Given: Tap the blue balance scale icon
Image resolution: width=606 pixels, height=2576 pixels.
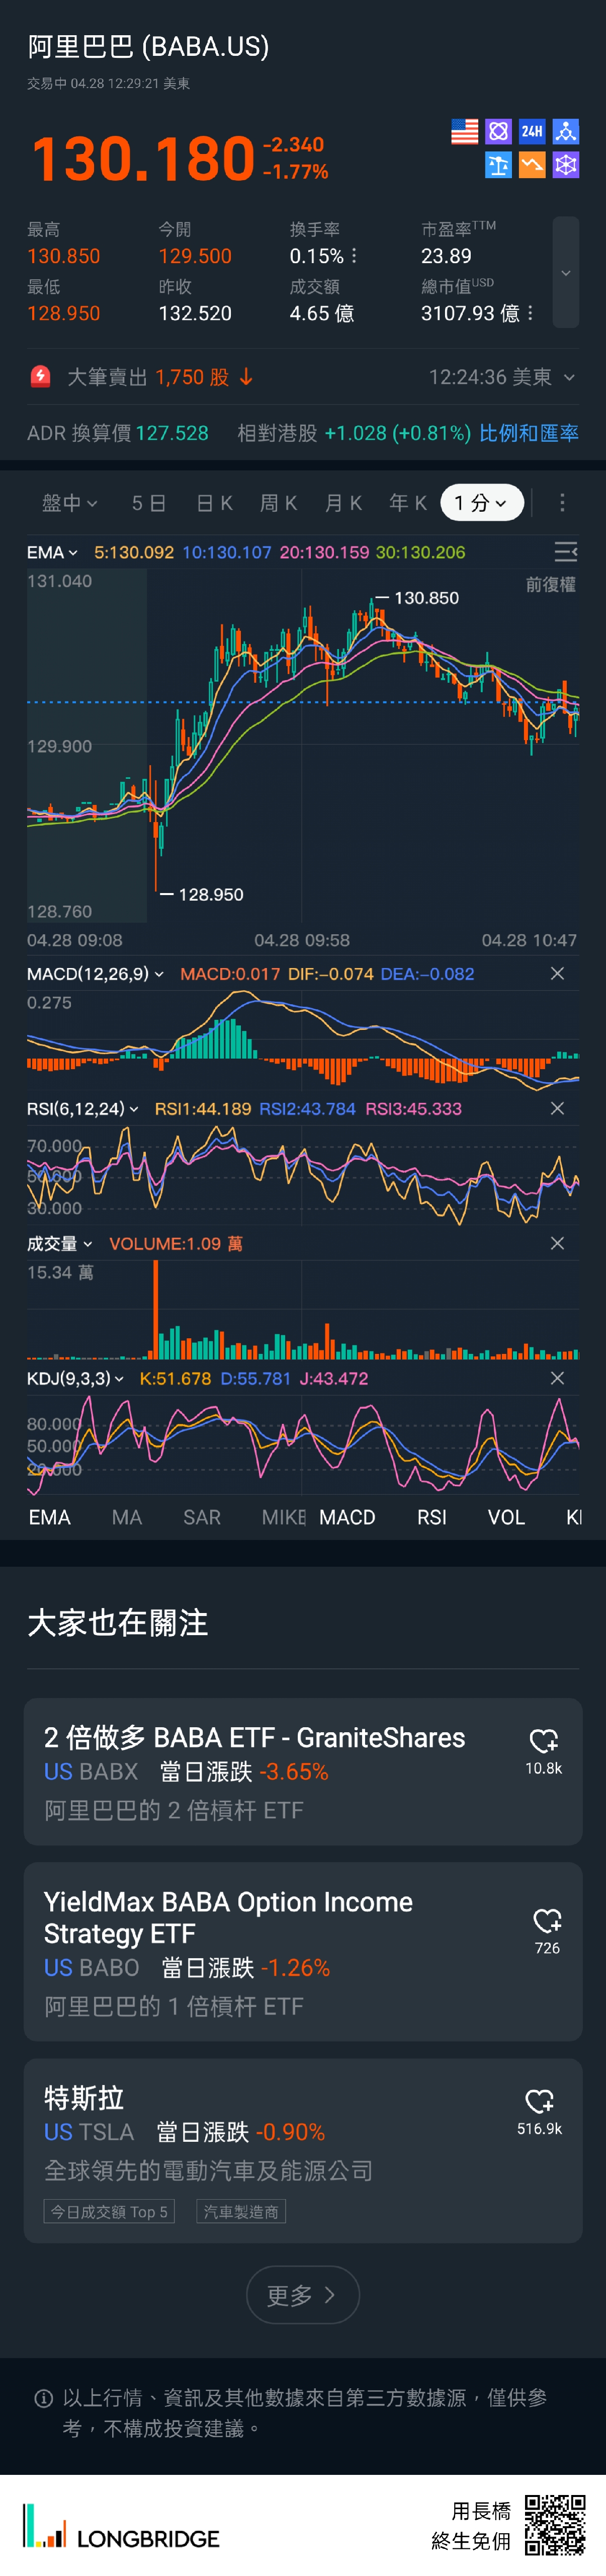Looking at the screenshot, I should click(498, 165).
